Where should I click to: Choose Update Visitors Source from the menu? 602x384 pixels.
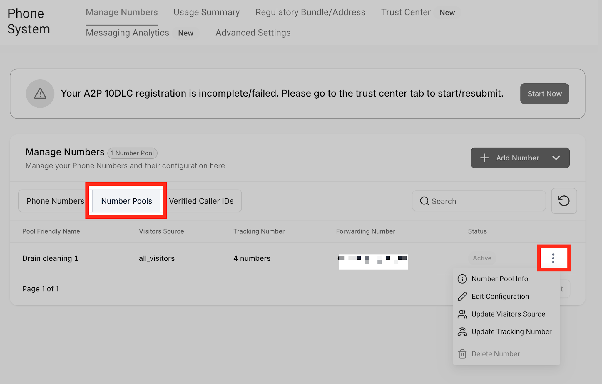tap(508, 314)
